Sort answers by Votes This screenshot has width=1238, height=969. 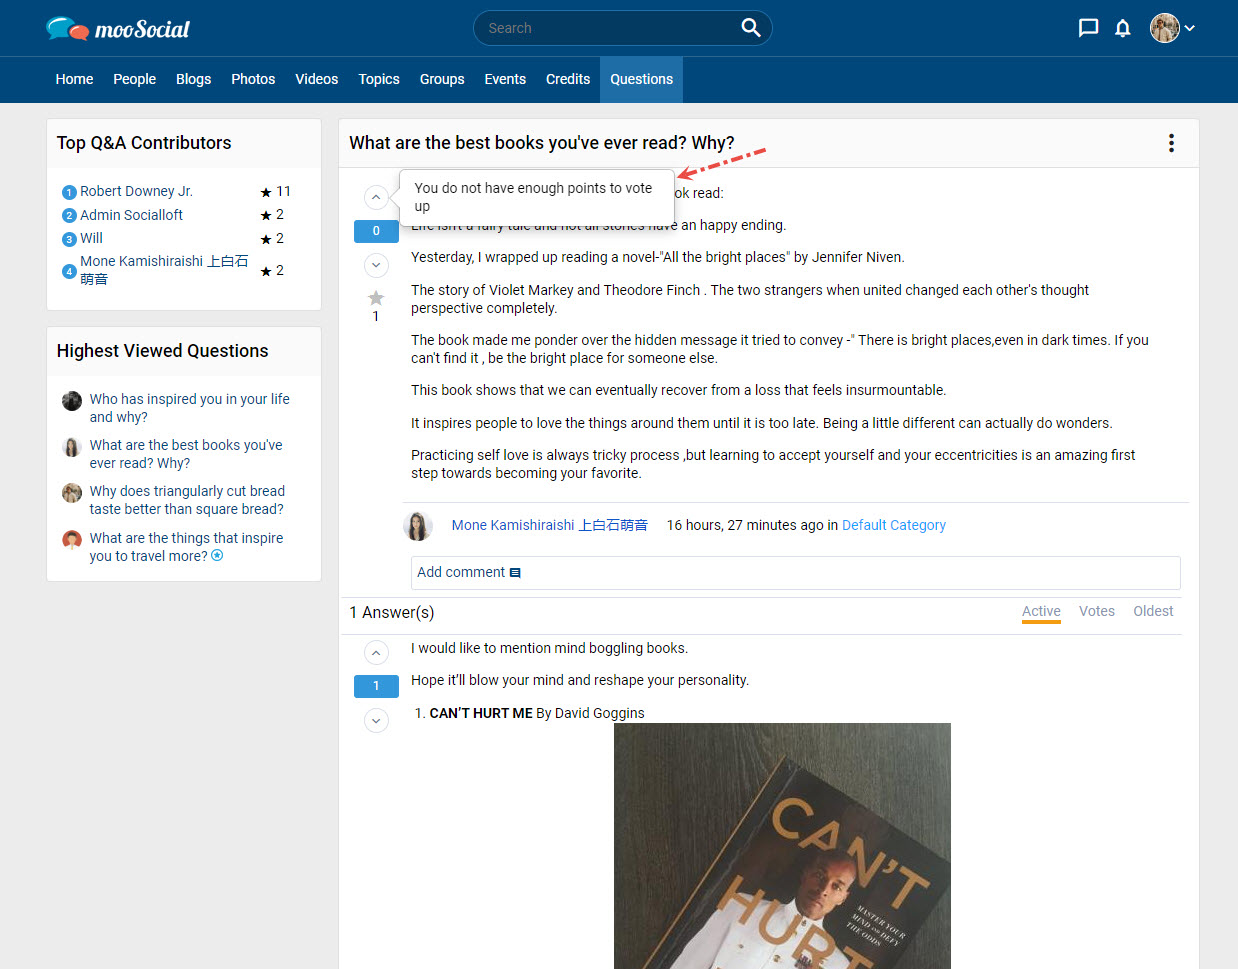point(1097,611)
